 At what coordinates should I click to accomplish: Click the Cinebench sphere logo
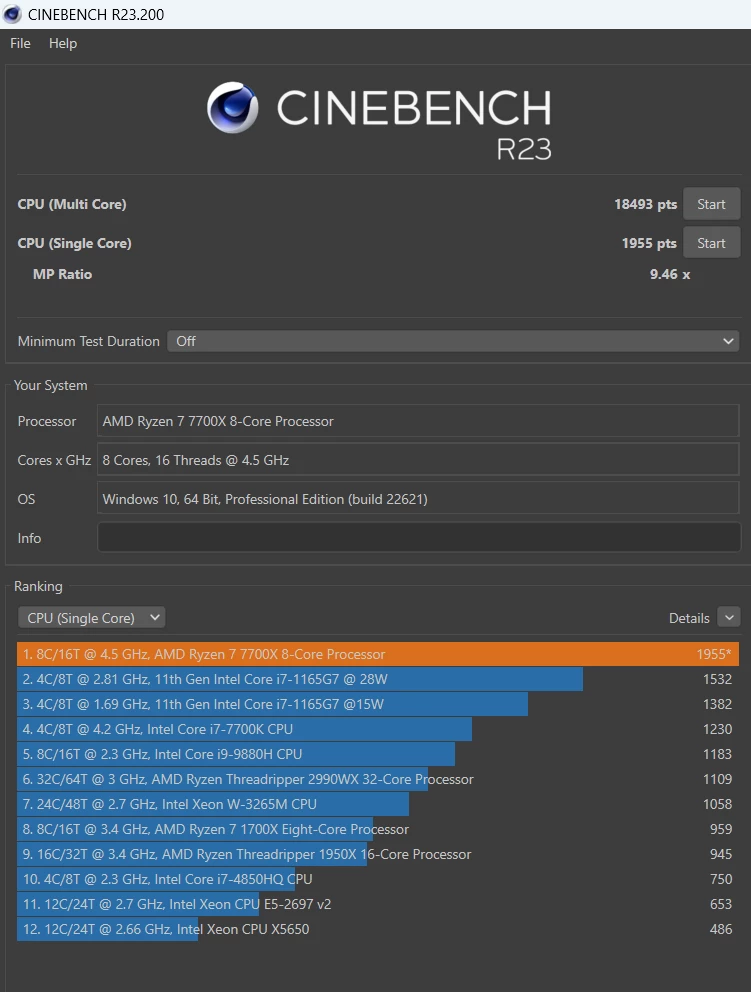coord(233,107)
